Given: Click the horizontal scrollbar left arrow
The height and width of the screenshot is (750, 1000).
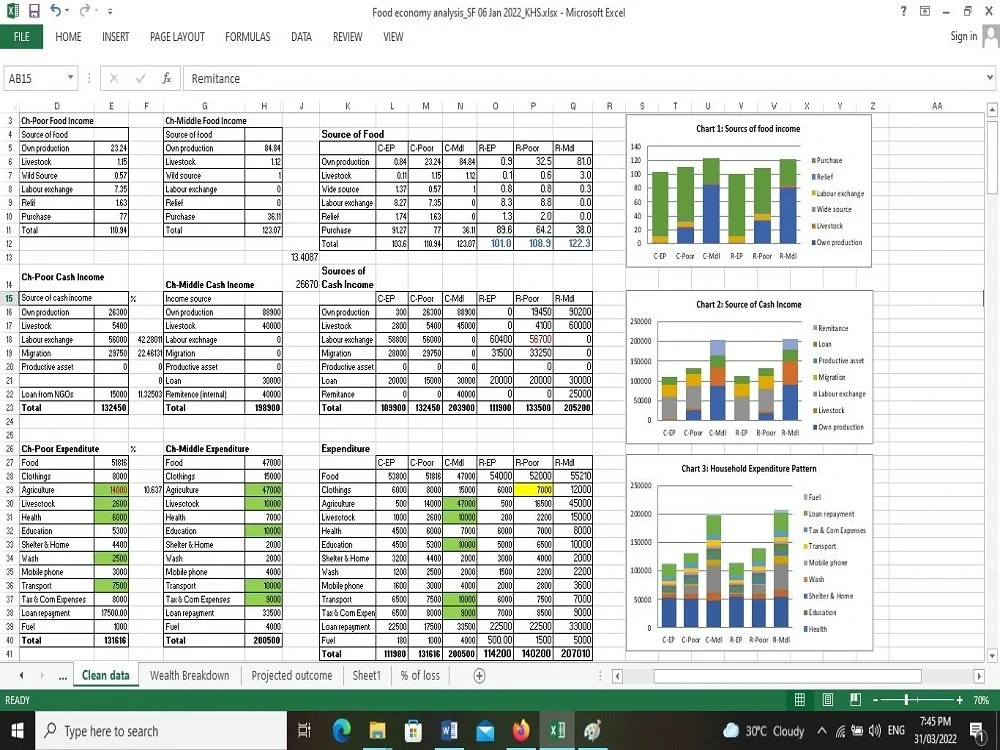Looking at the screenshot, I should (x=617, y=675).
